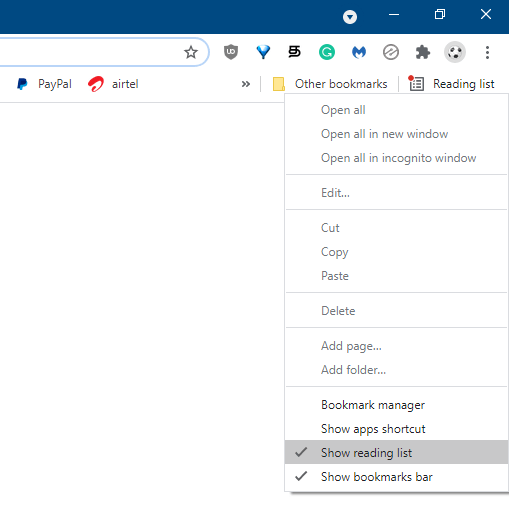Toggle Show apps shortcut
The width and height of the screenshot is (509, 526).
tap(396, 429)
